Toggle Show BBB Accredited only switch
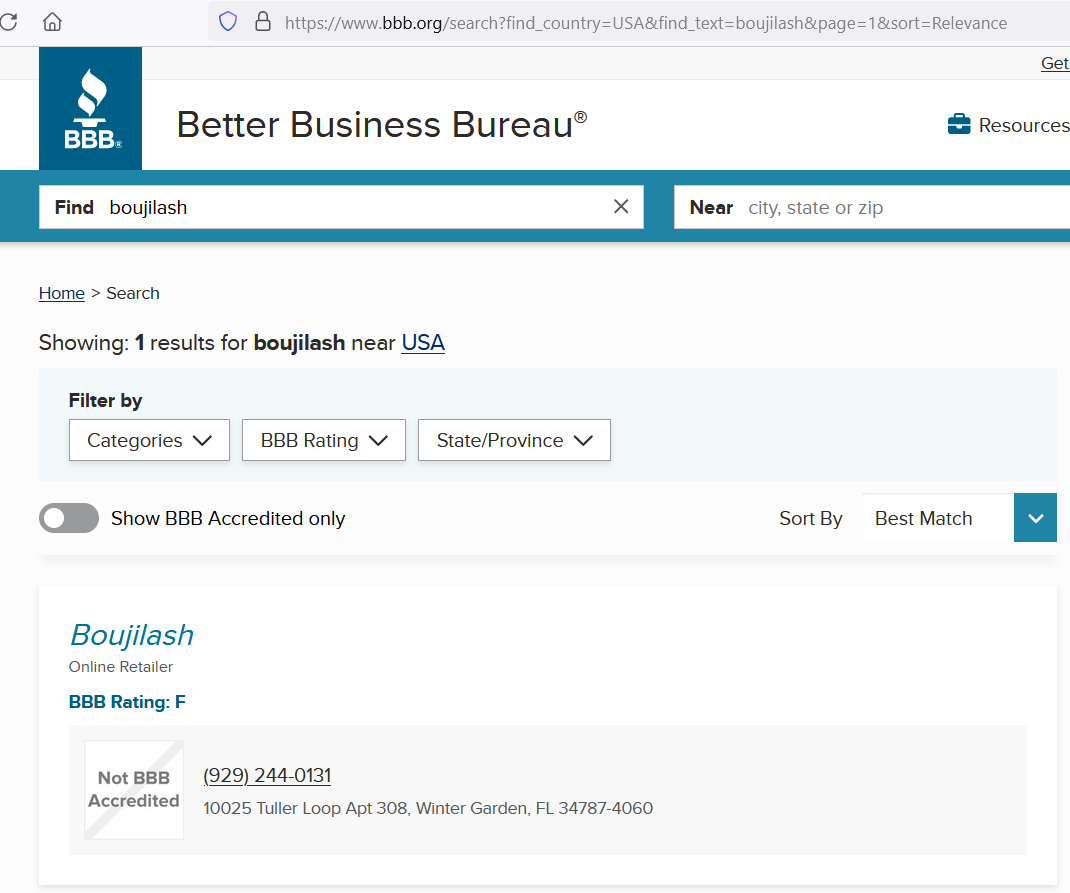Screen dimensions: 1070x893 (69, 518)
